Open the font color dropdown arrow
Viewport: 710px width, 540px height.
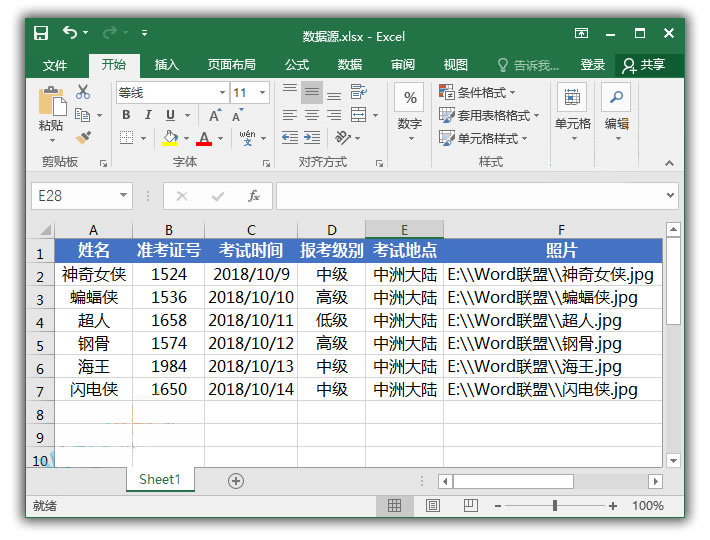tap(221, 139)
